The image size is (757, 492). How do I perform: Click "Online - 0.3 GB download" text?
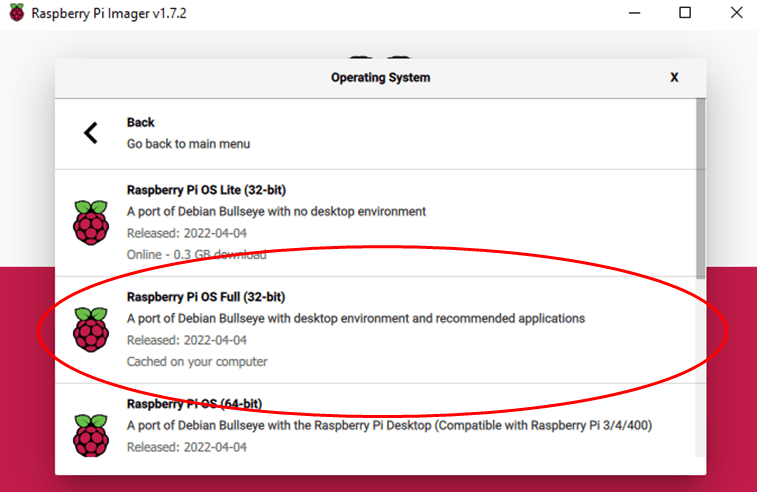click(x=196, y=254)
